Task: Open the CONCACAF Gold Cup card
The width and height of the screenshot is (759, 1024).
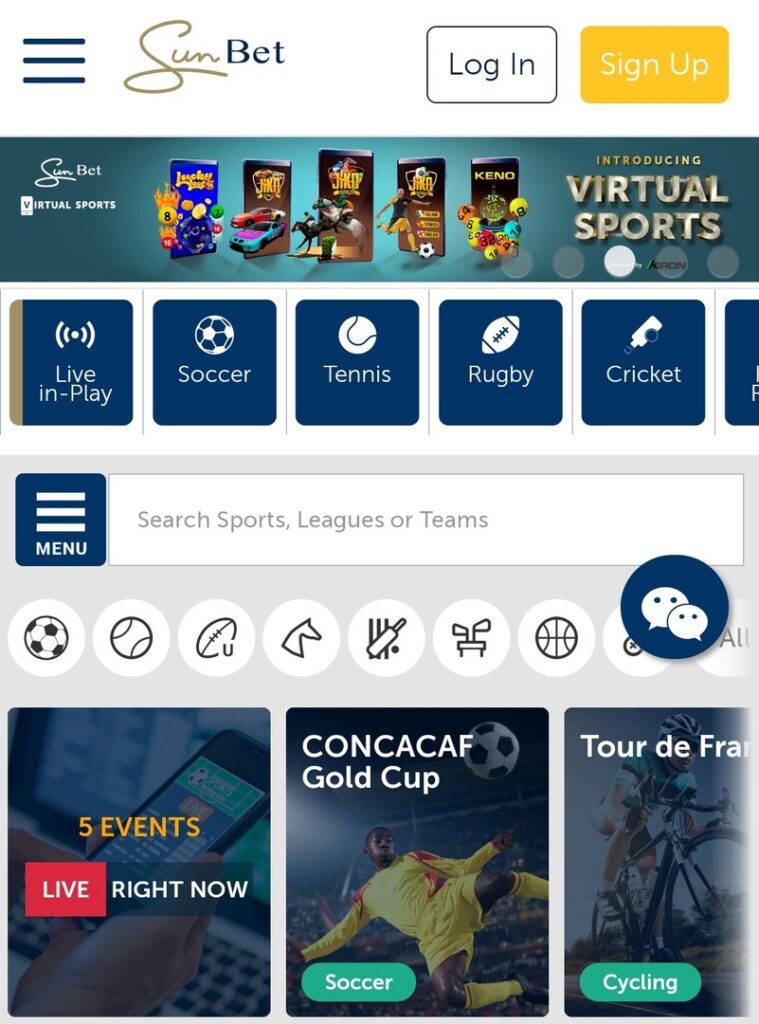Action: tap(417, 862)
